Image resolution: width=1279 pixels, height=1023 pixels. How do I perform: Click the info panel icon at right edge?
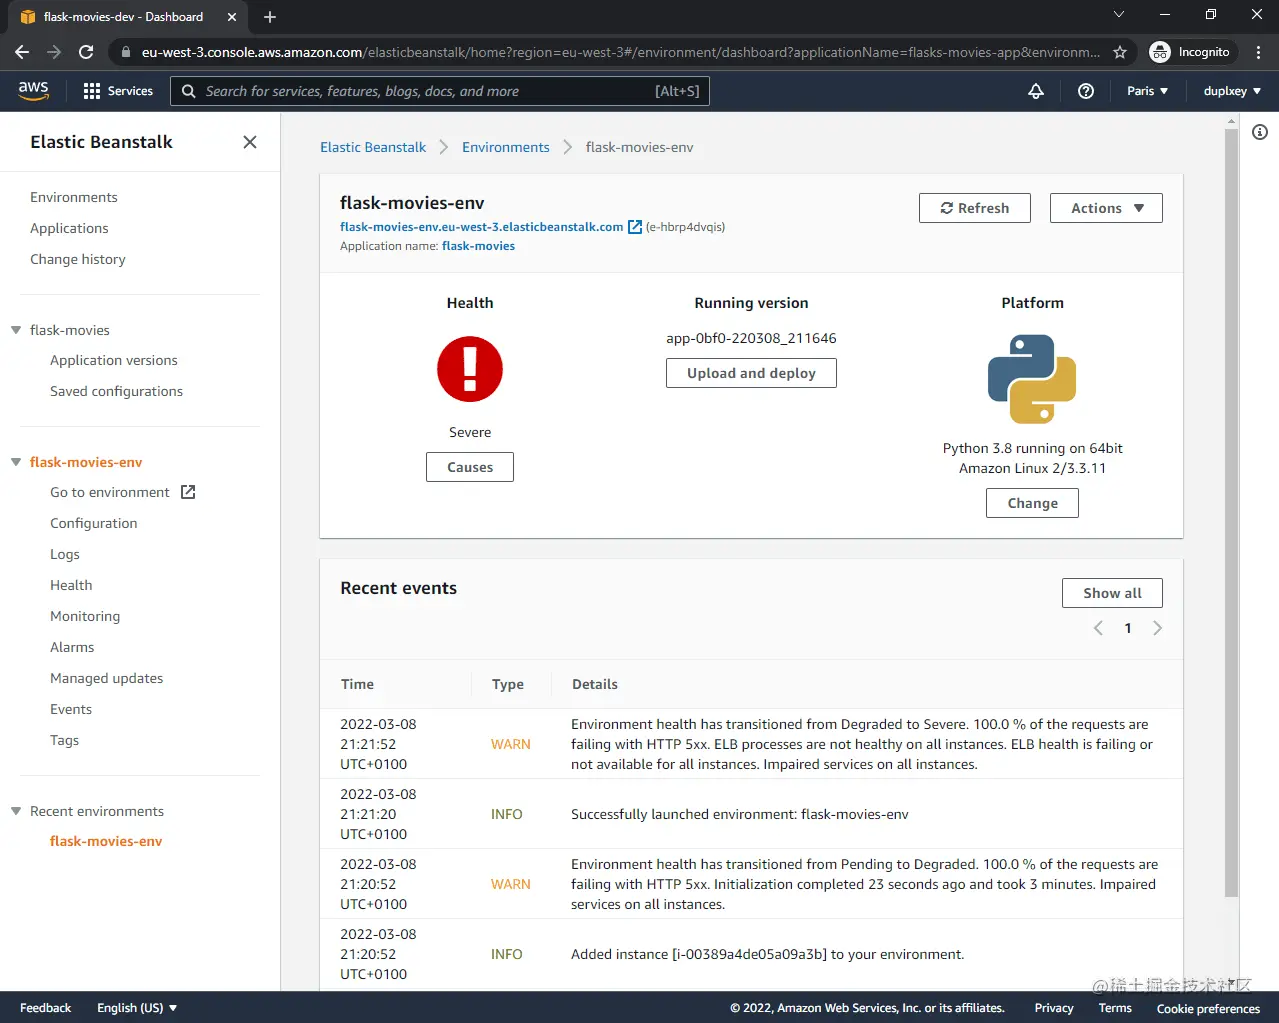tap(1260, 132)
